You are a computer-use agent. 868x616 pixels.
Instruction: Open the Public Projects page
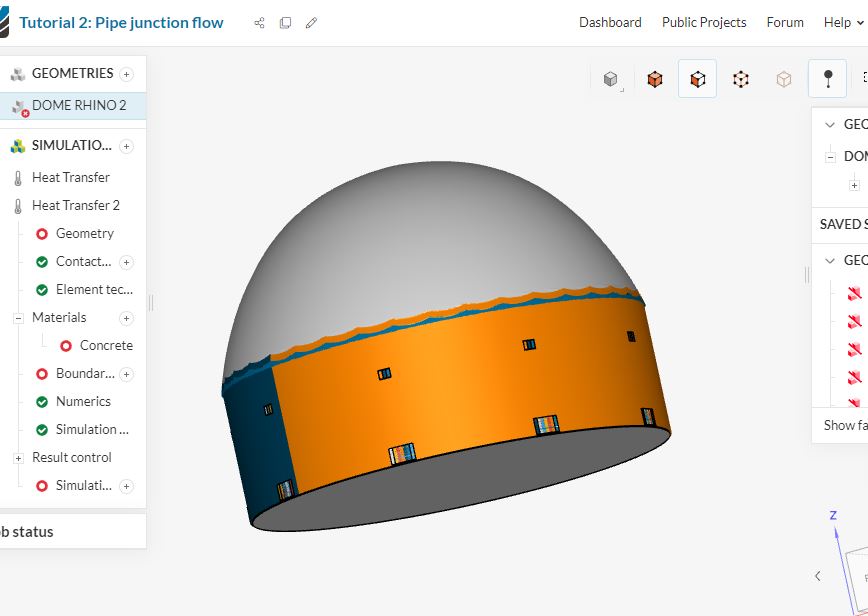click(x=704, y=22)
